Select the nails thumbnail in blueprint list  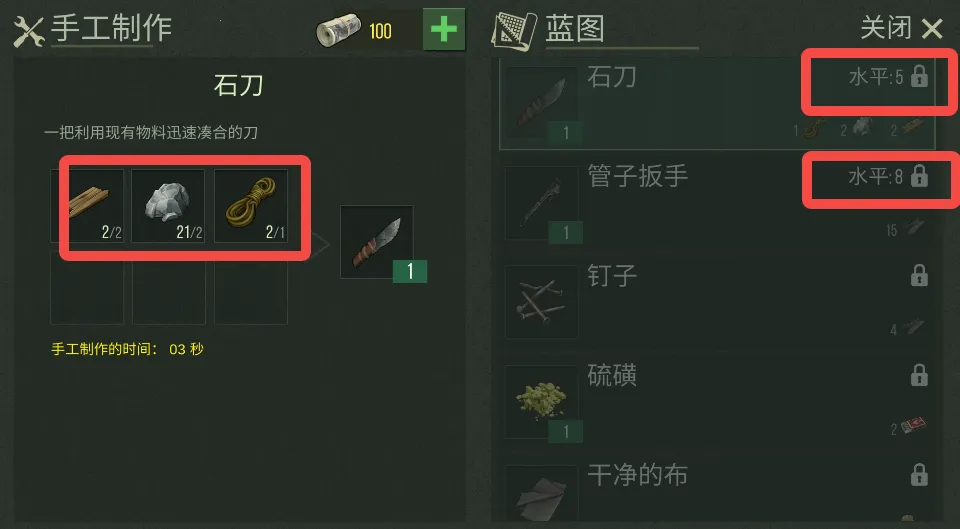pos(541,302)
